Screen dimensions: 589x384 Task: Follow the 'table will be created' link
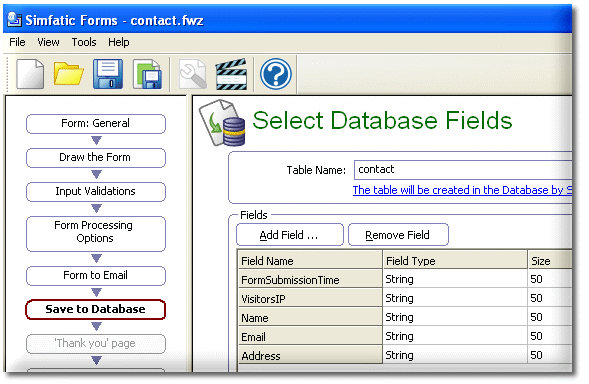coord(462,190)
